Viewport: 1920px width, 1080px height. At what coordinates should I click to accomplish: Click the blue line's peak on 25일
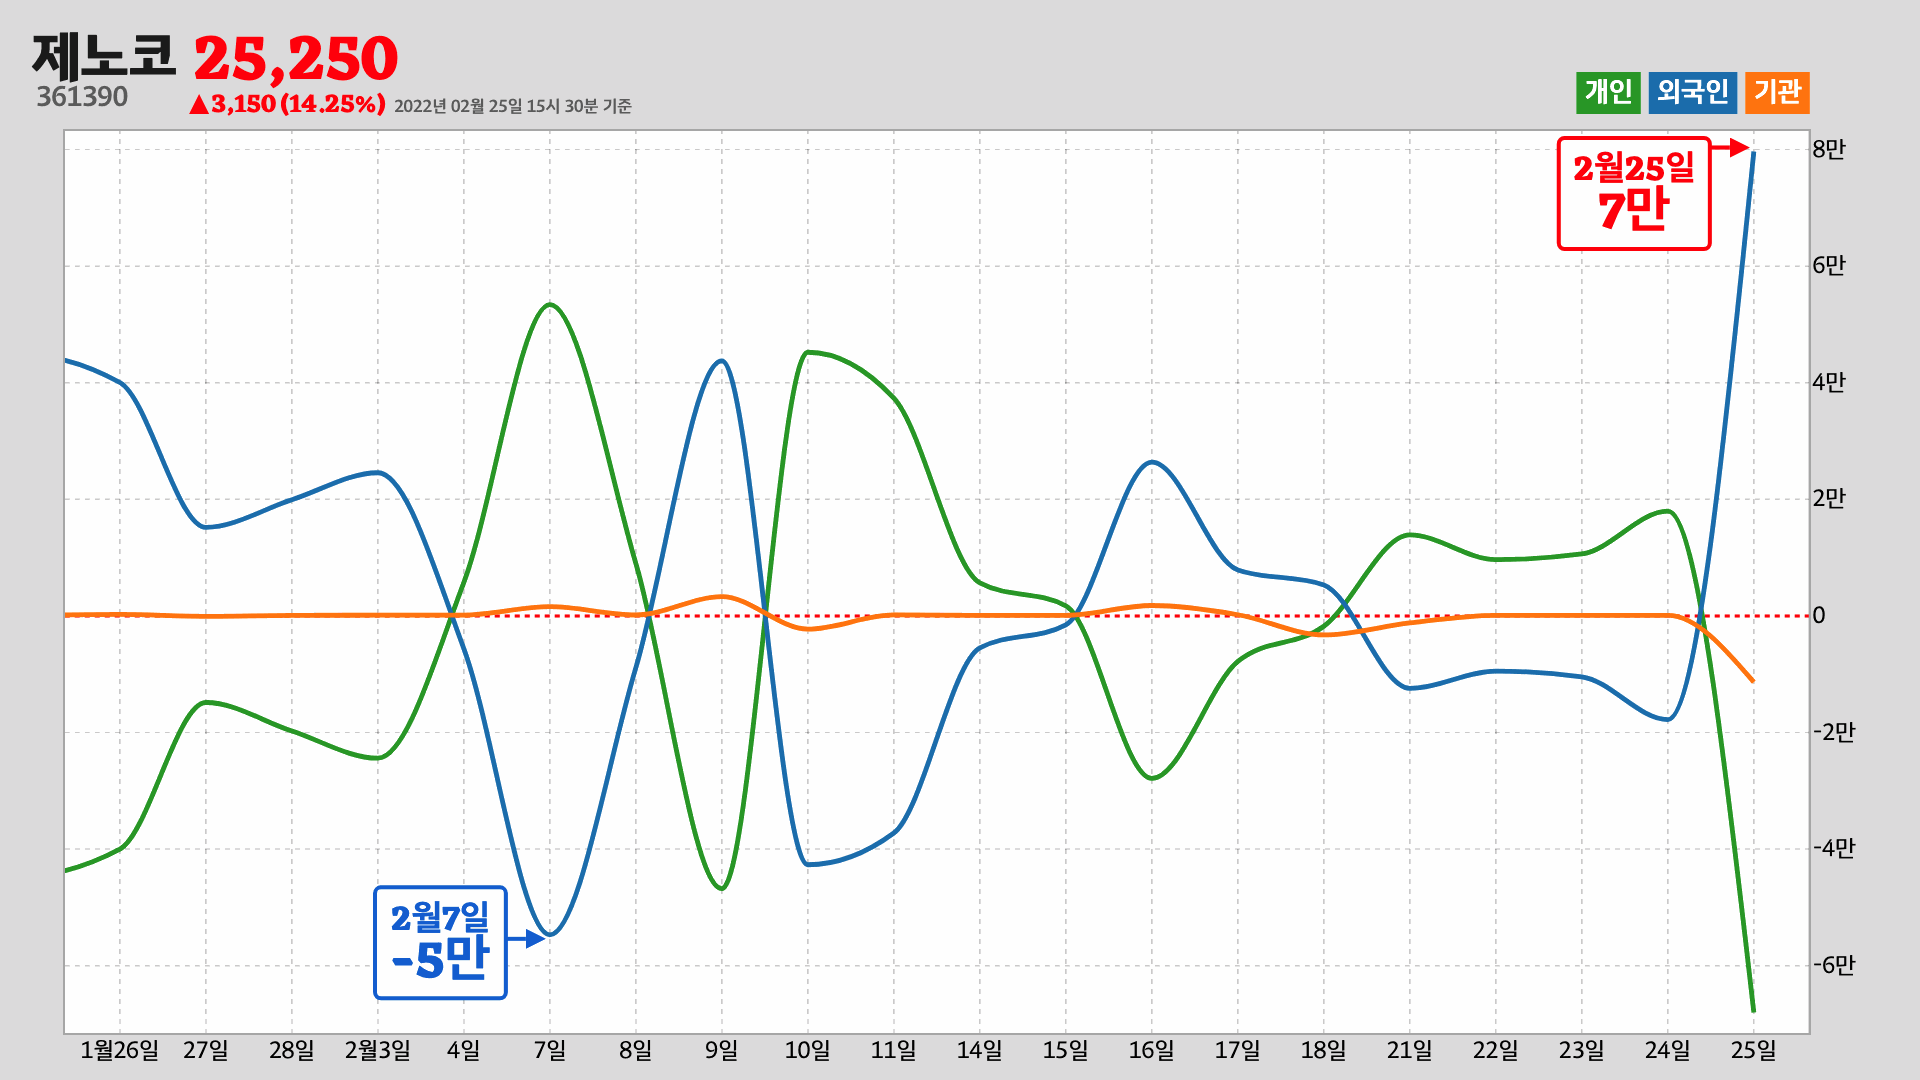1753,153
